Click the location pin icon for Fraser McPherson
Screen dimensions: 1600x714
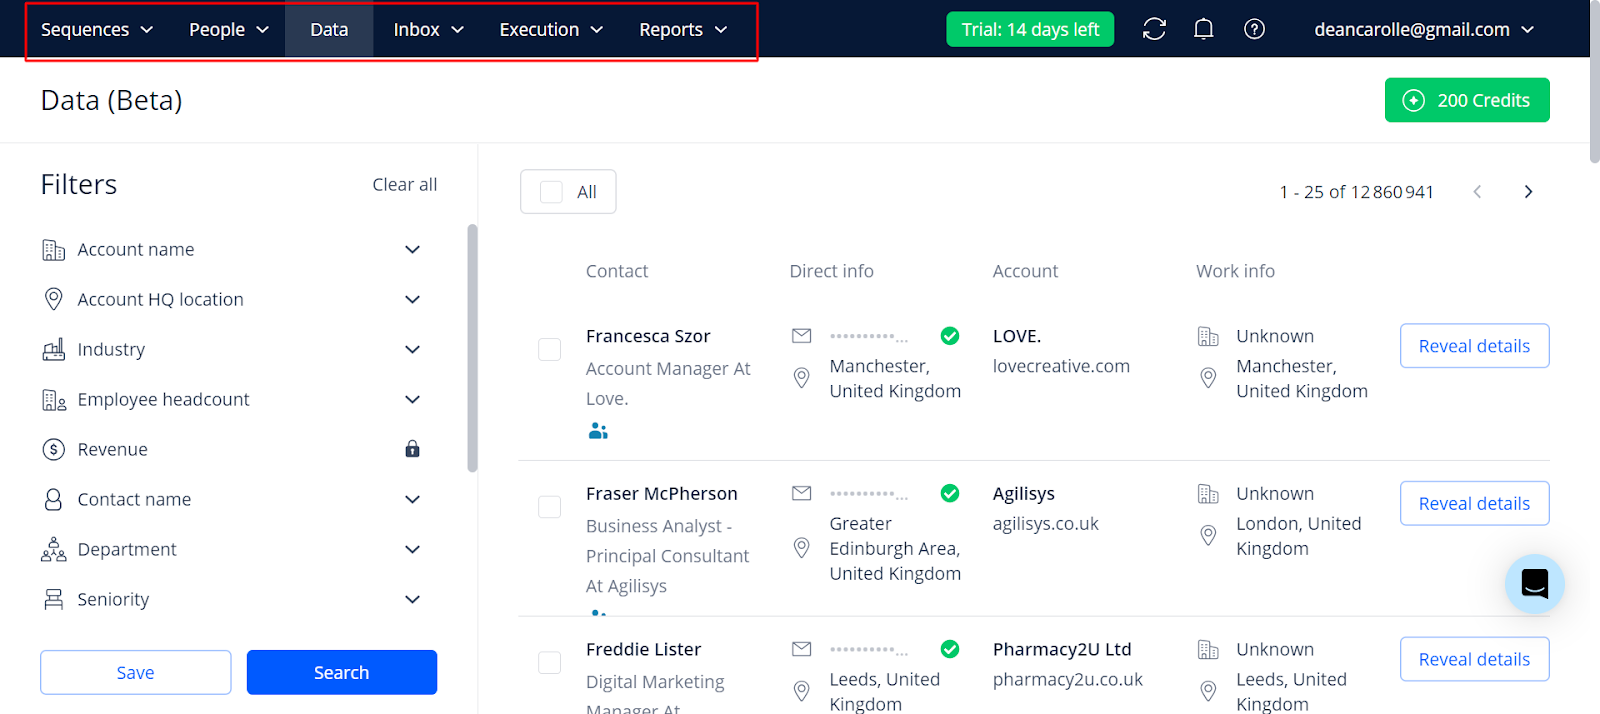pos(801,548)
